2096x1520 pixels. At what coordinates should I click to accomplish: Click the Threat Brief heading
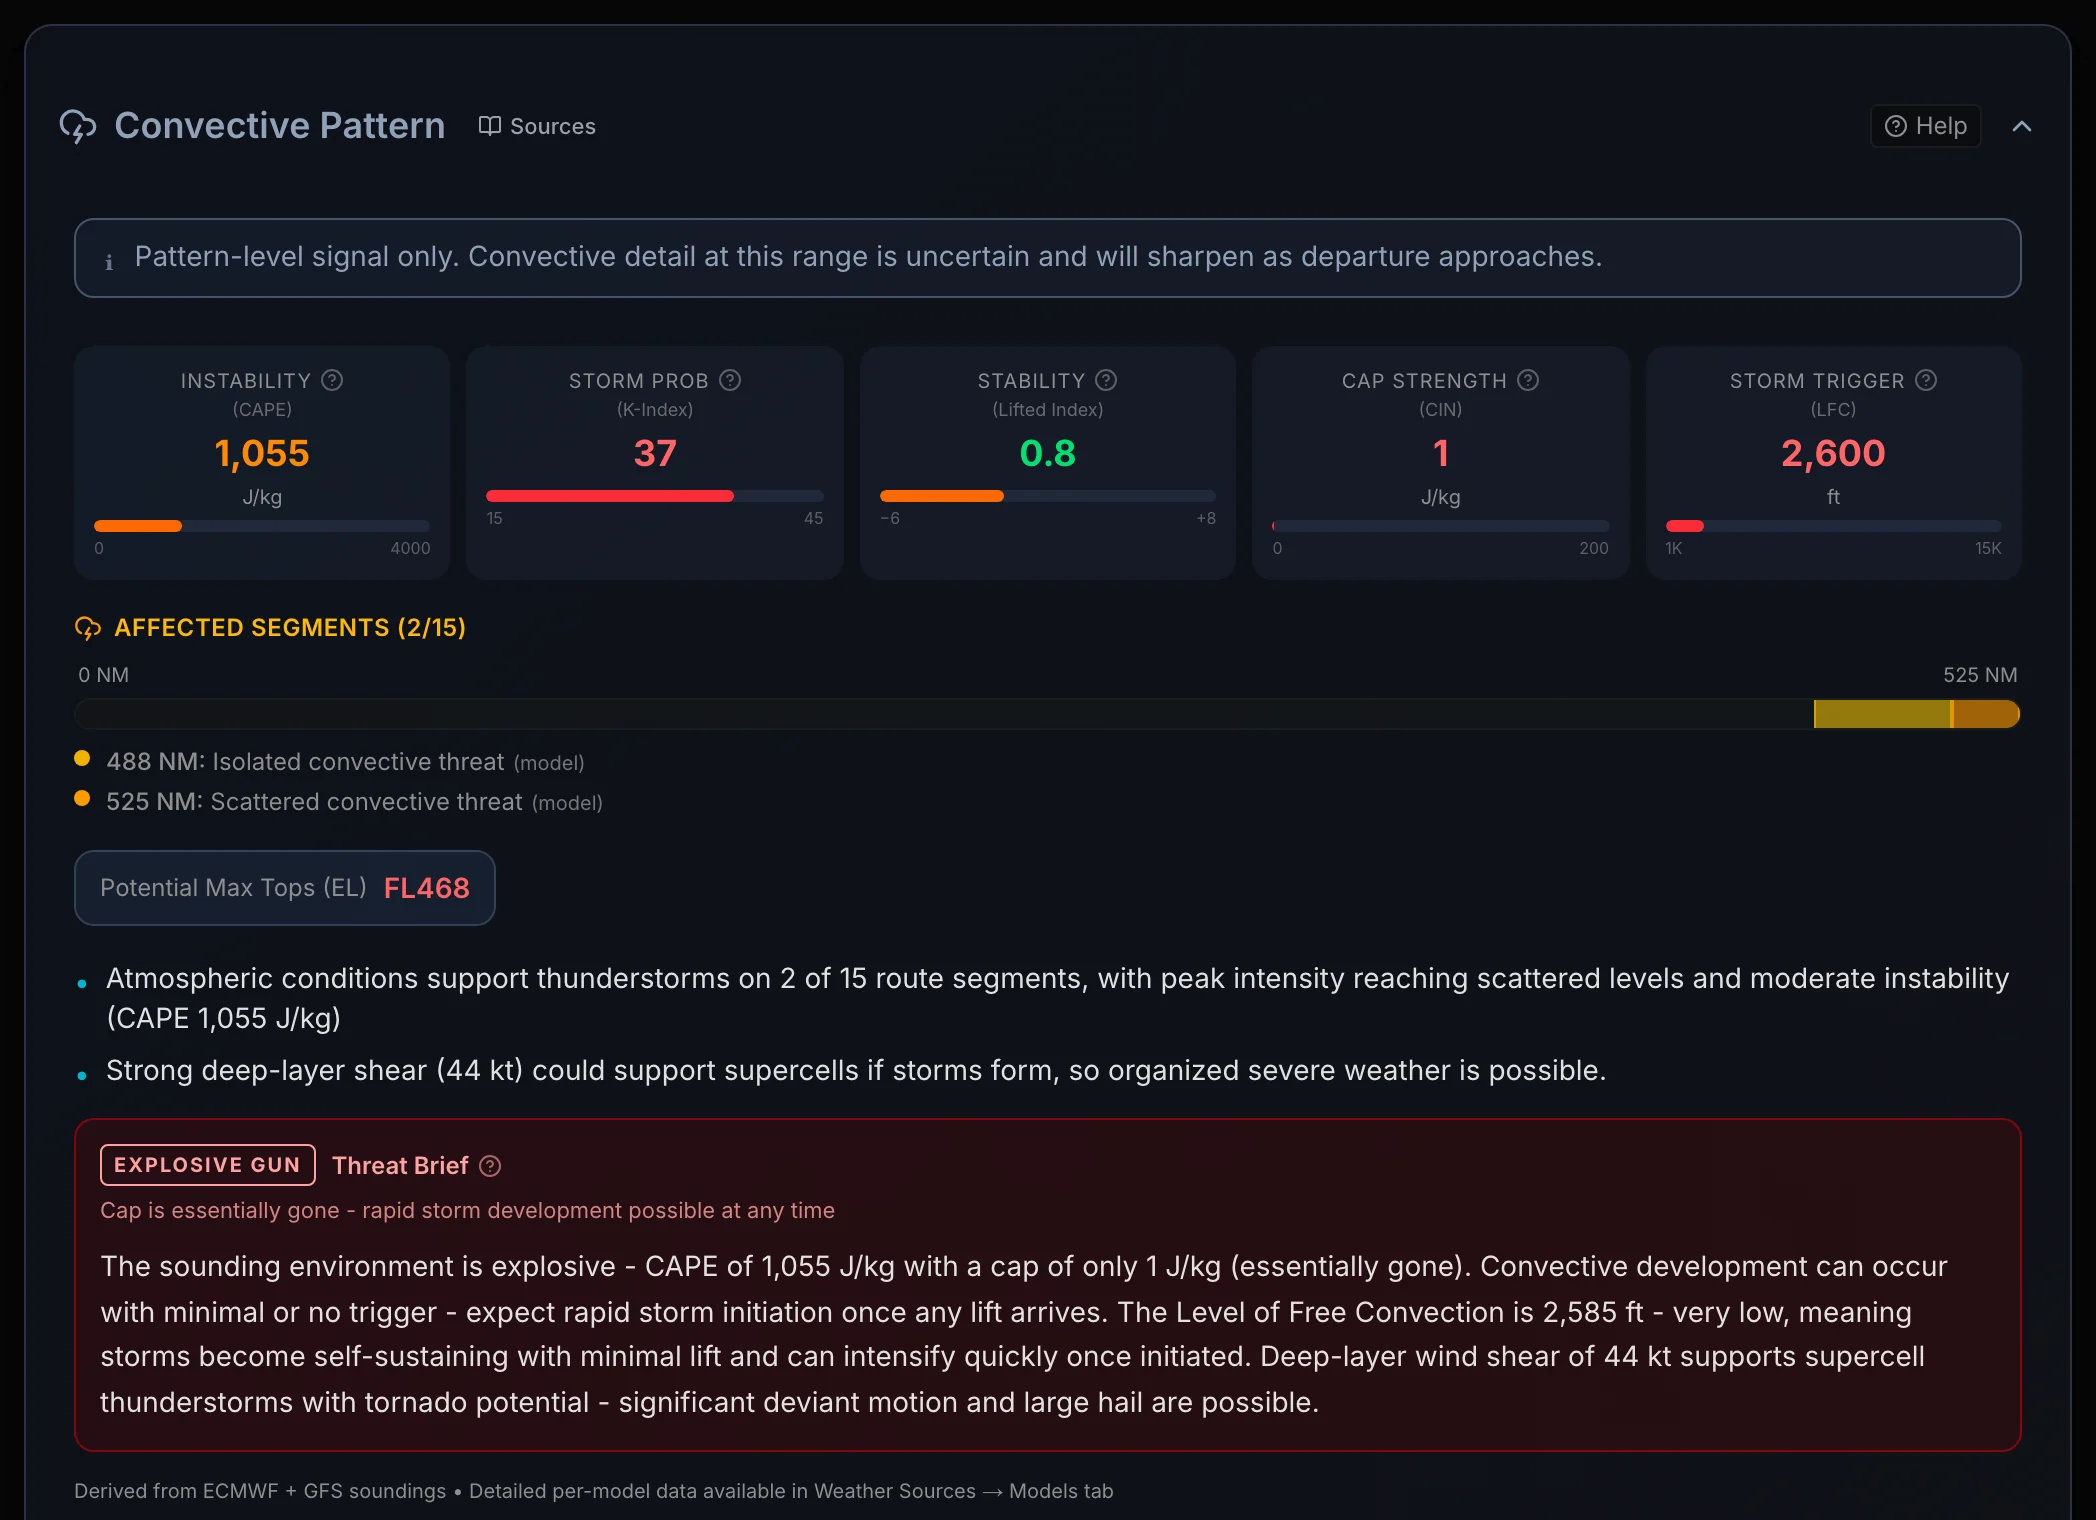[x=400, y=1166]
